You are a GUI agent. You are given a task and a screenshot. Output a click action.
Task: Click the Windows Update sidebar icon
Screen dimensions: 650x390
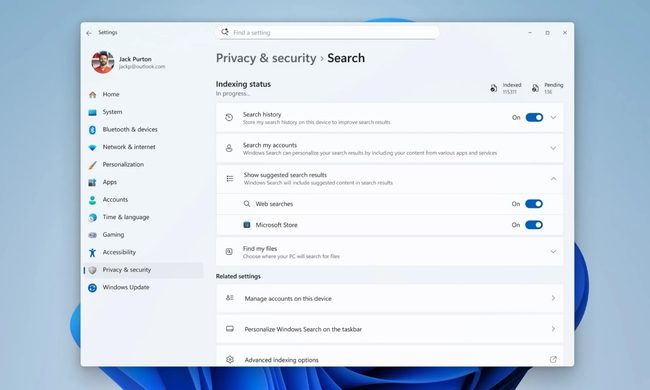click(x=92, y=288)
